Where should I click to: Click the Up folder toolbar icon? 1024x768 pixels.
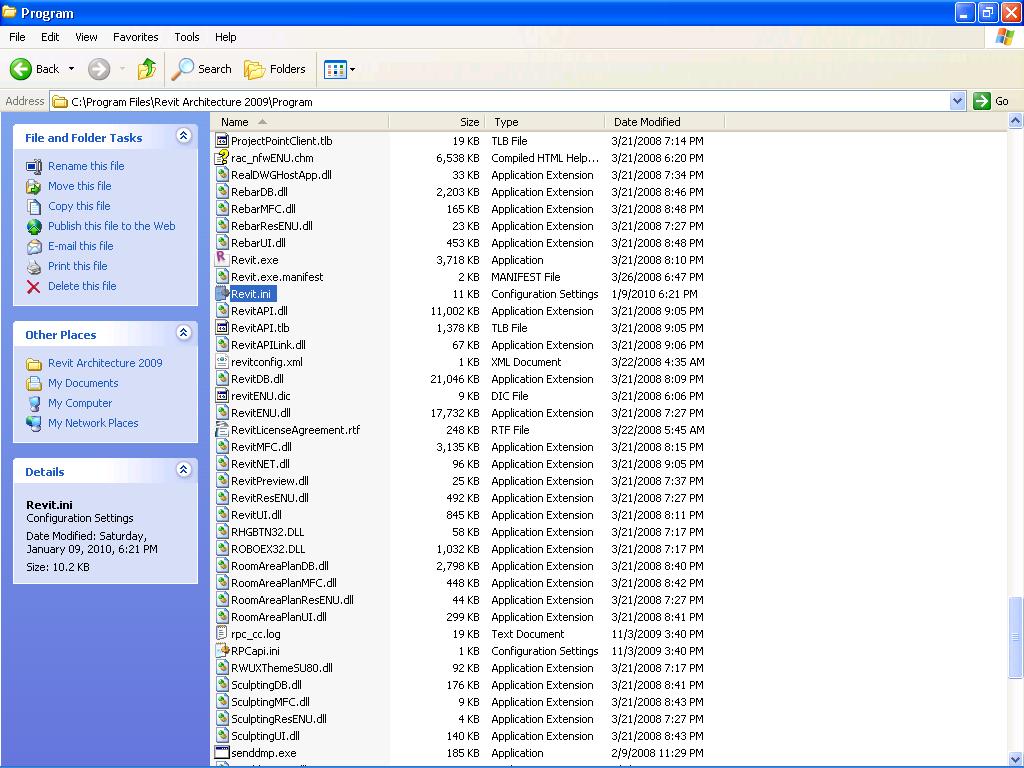point(147,69)
